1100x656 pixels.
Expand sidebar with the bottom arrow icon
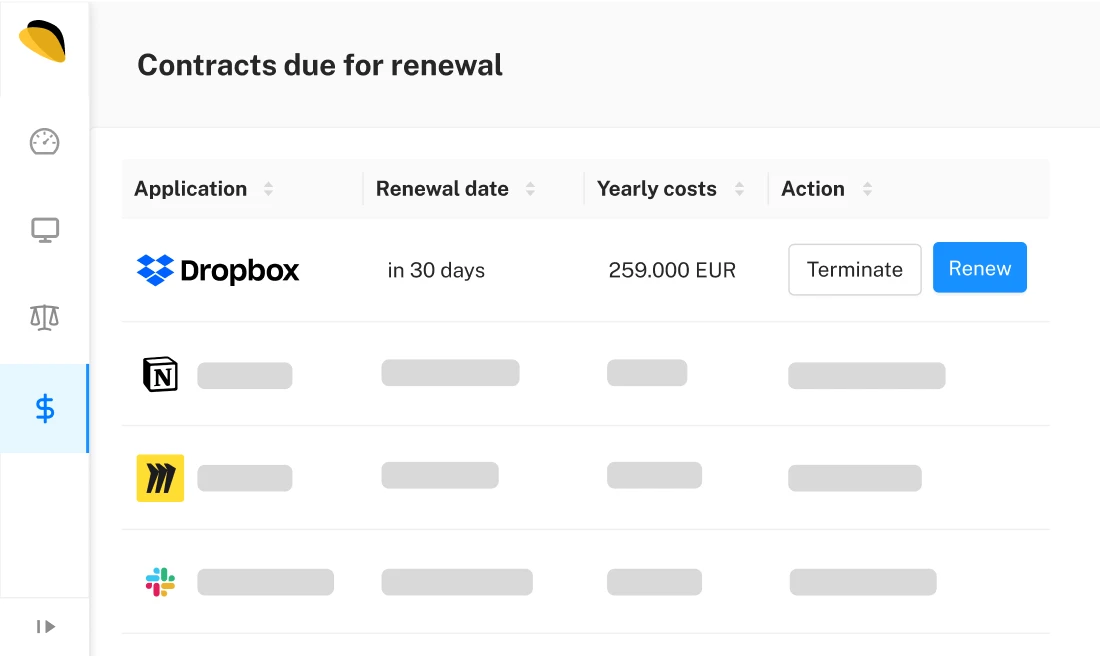pos(46,627)
